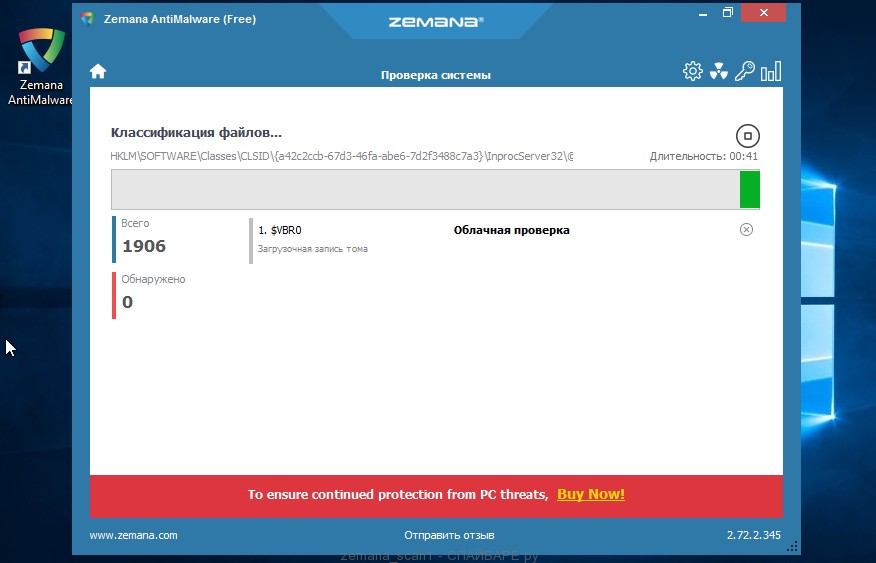Click Отправить отзыв feedback link
The image size is (876, 563).
pyautogui.click(x=449, y=535)
